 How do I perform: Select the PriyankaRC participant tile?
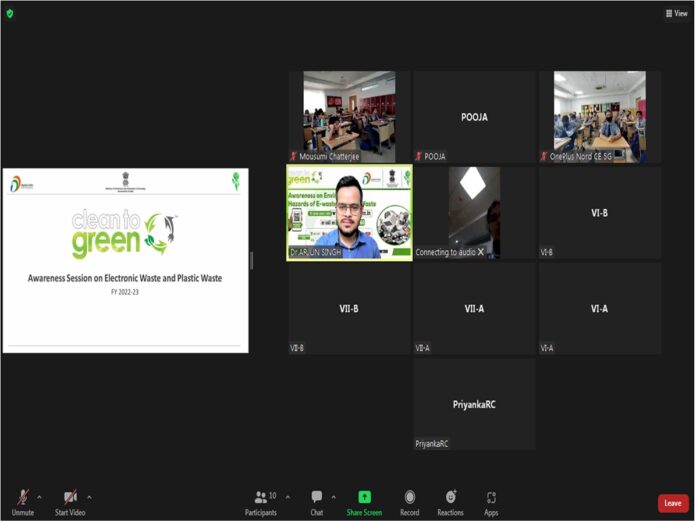[474, 404]
